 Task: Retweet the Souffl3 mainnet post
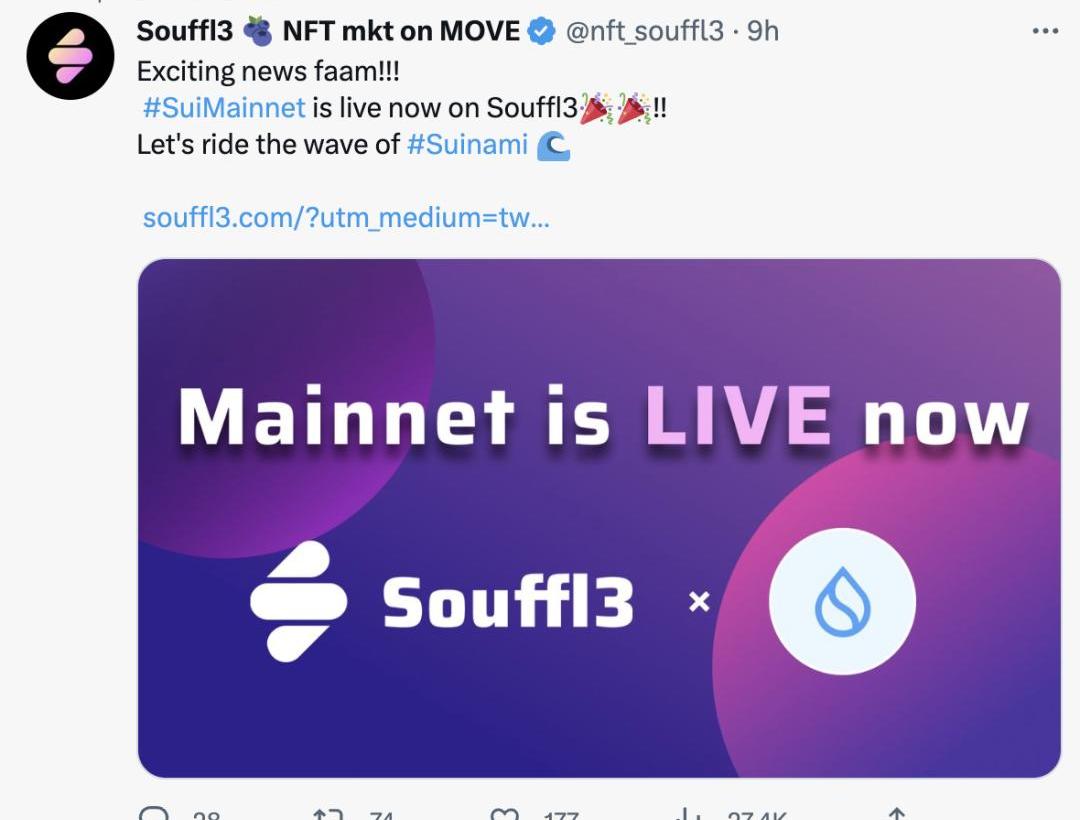(x=329, y=814)
